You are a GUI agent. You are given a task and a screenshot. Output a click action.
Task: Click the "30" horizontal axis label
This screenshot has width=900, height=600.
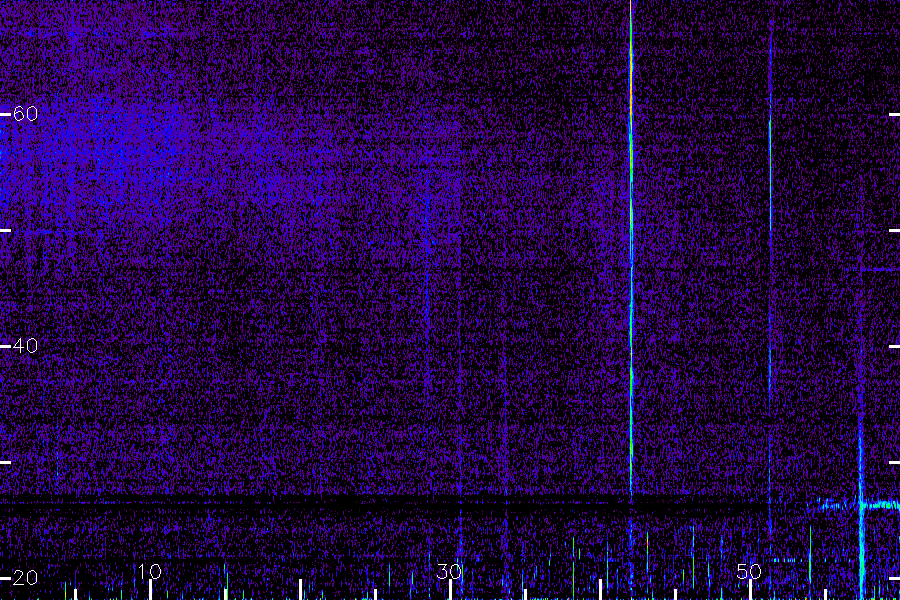[449, 571]
